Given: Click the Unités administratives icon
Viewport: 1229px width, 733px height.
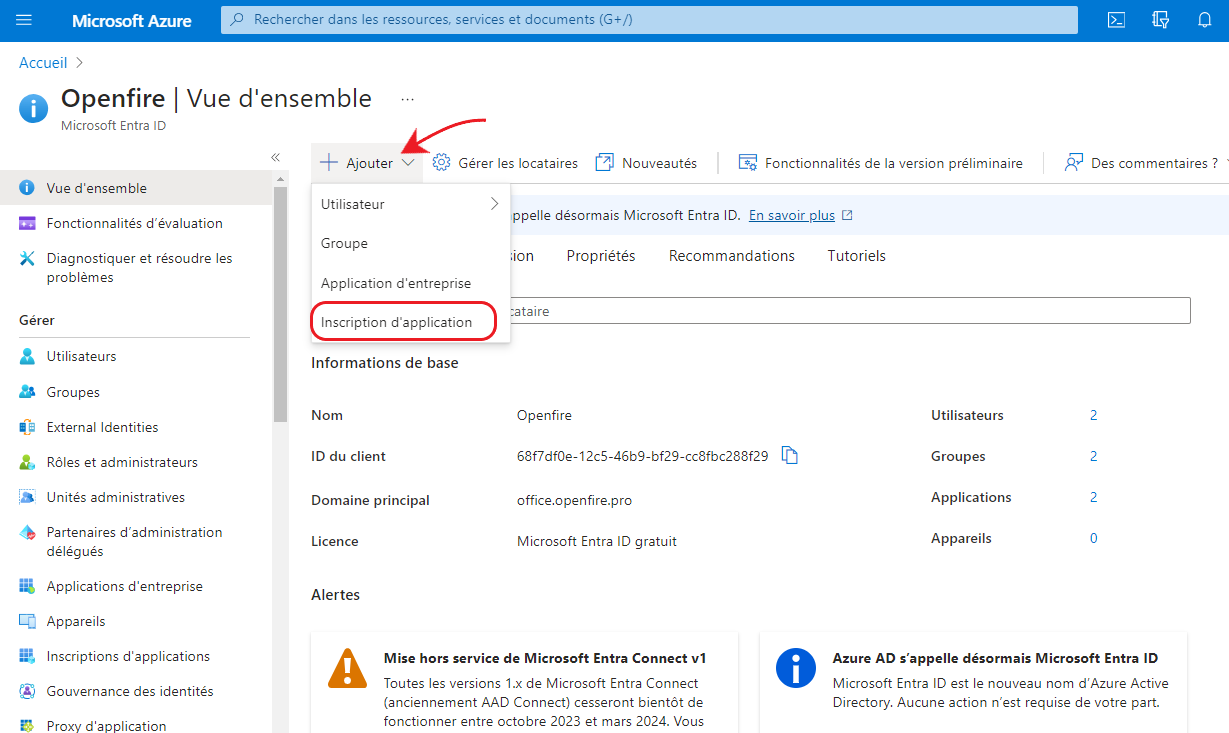Looking at the screenshot, I should click(x=28, y=497).
